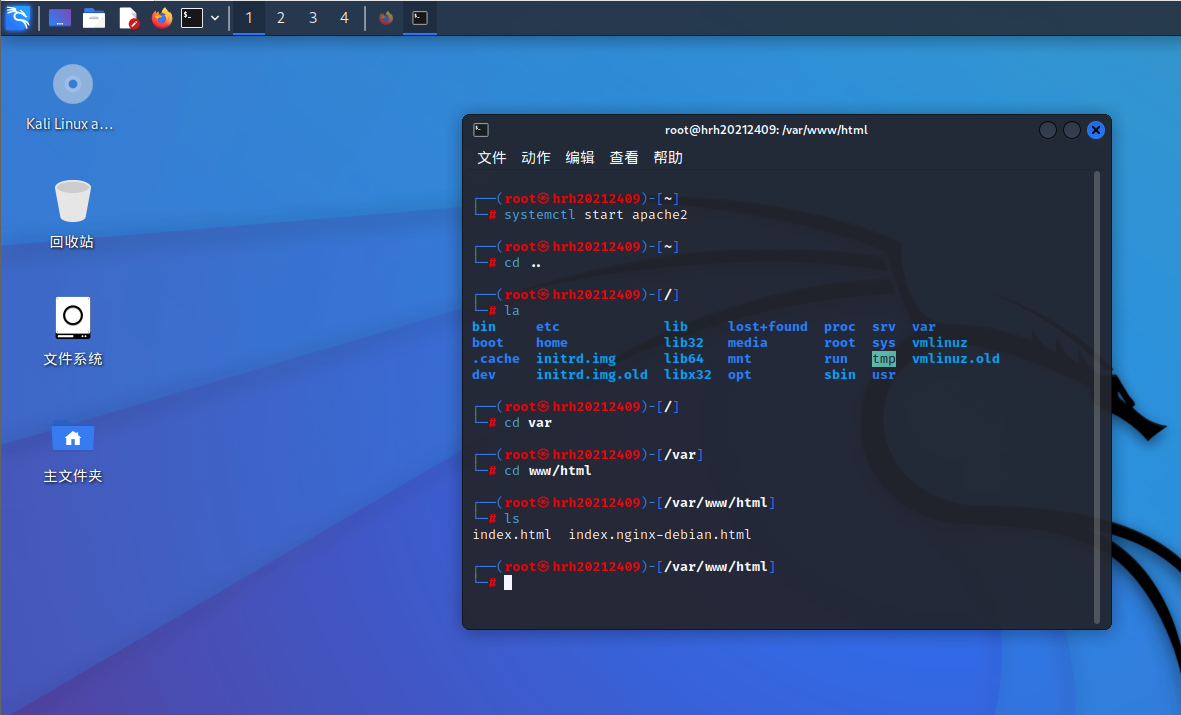Click the show desktop panel icon
Viewport: 1181px width, 715px height.
[x=60, y=18]
